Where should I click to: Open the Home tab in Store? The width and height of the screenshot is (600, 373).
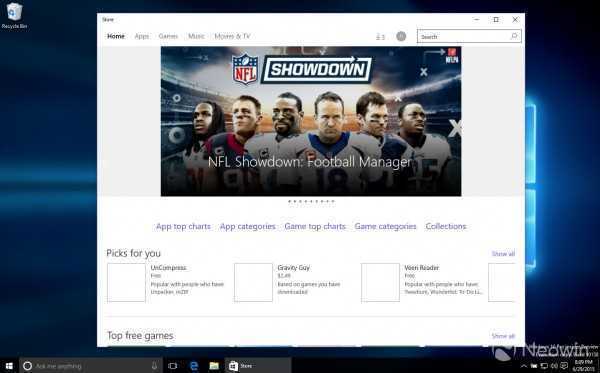point(116,36)
